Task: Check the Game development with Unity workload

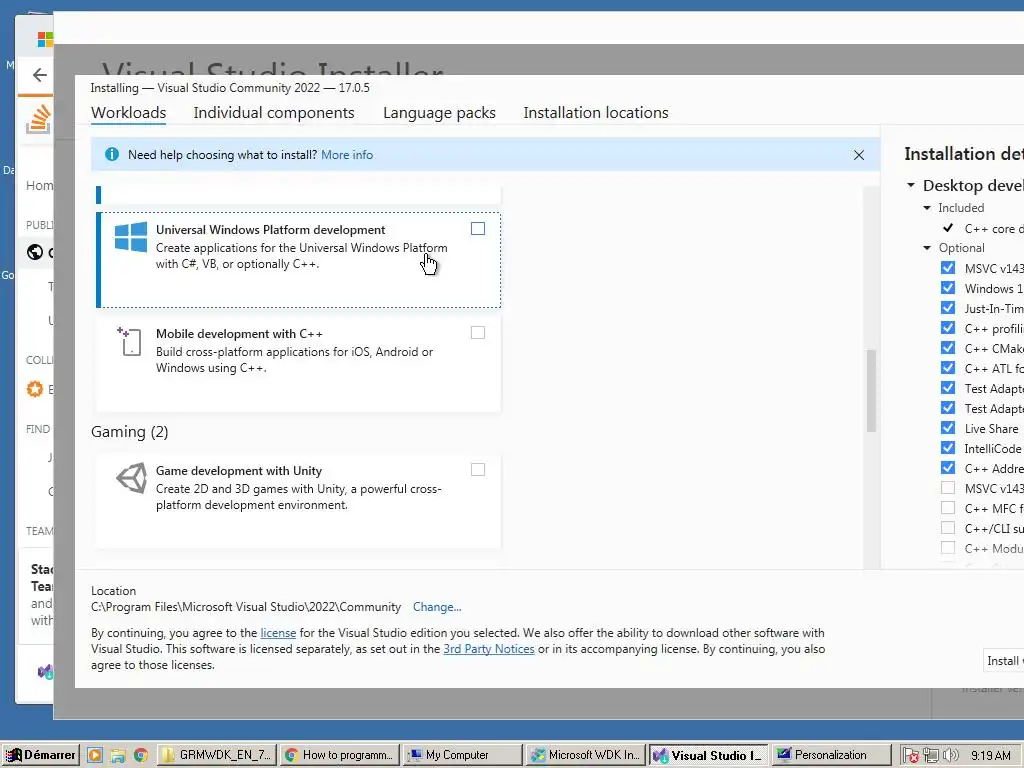Action: [x=478, y=470]
